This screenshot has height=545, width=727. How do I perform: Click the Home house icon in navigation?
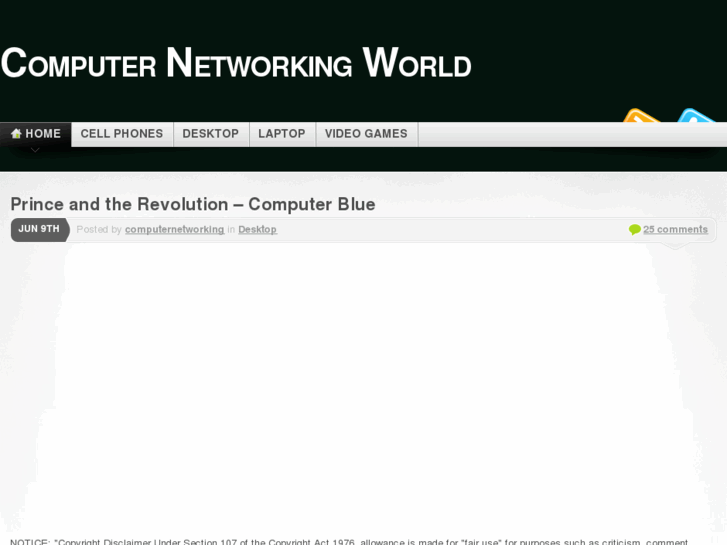click(16, 134)
